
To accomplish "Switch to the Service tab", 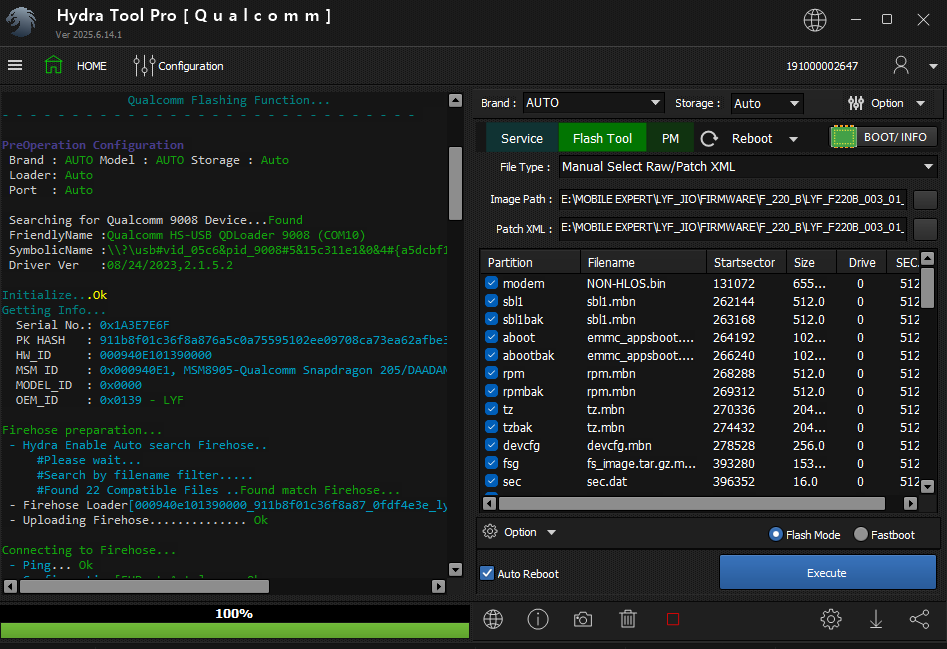I will click(x=522, y=138).
